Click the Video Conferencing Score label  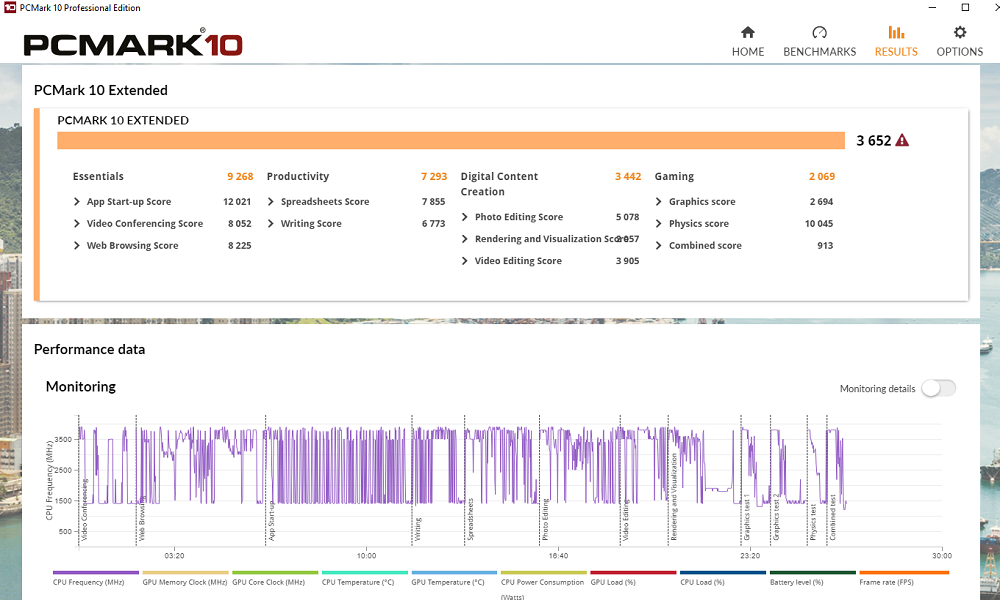tap(145, 223)
